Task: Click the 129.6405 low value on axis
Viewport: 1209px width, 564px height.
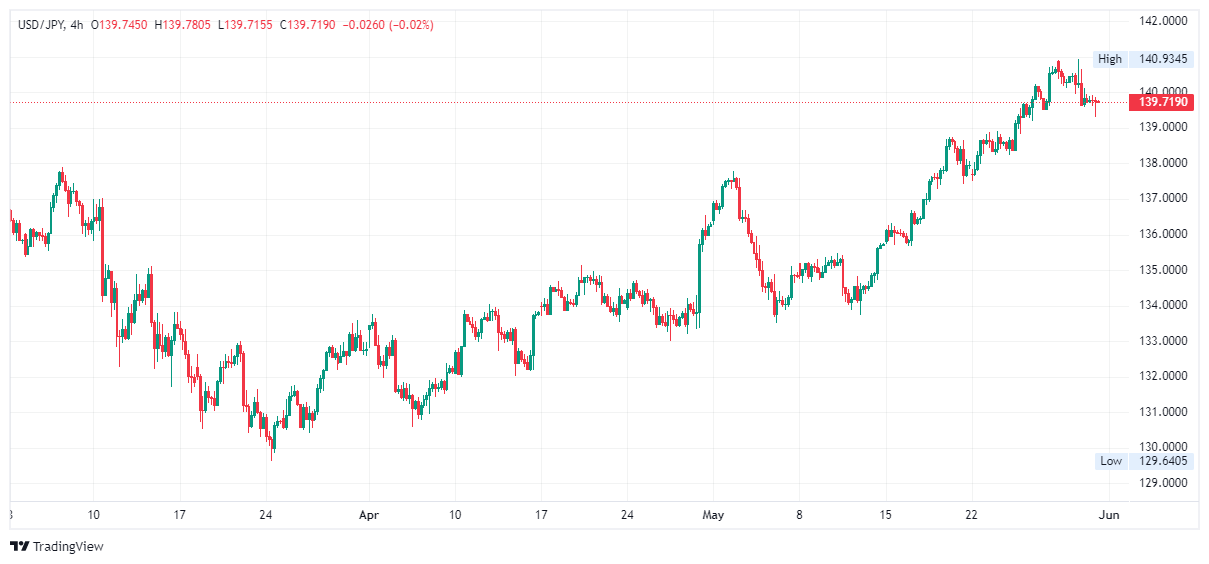Action: coord(1163,461)
